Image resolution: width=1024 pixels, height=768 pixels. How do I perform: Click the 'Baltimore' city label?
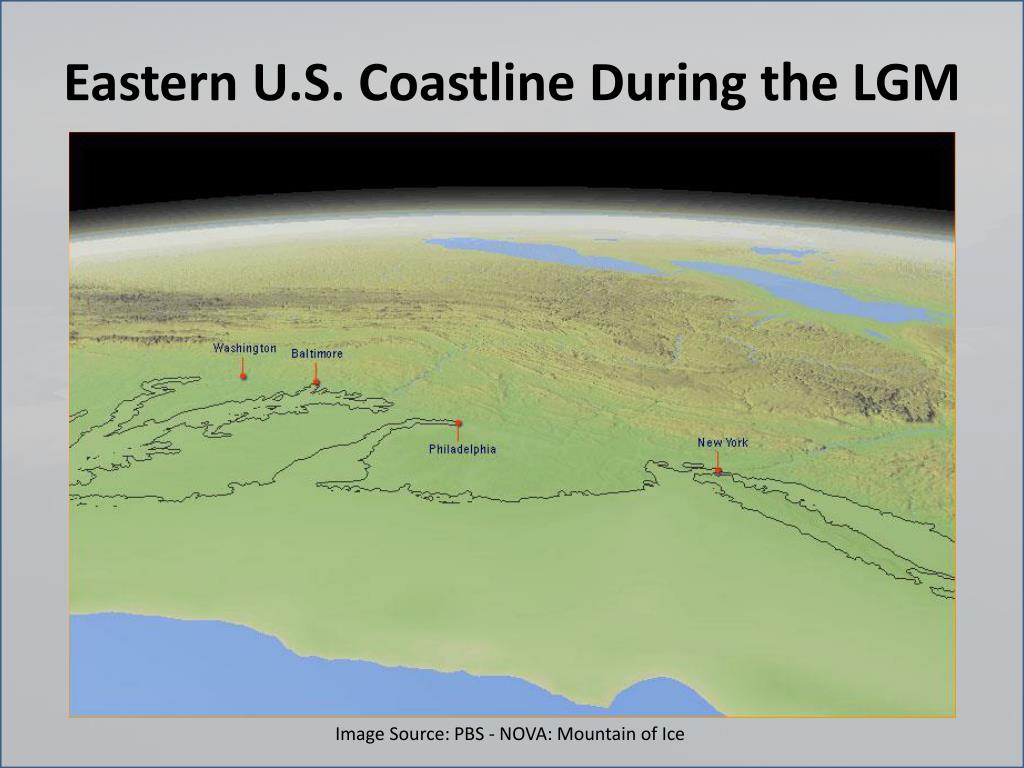317,353
